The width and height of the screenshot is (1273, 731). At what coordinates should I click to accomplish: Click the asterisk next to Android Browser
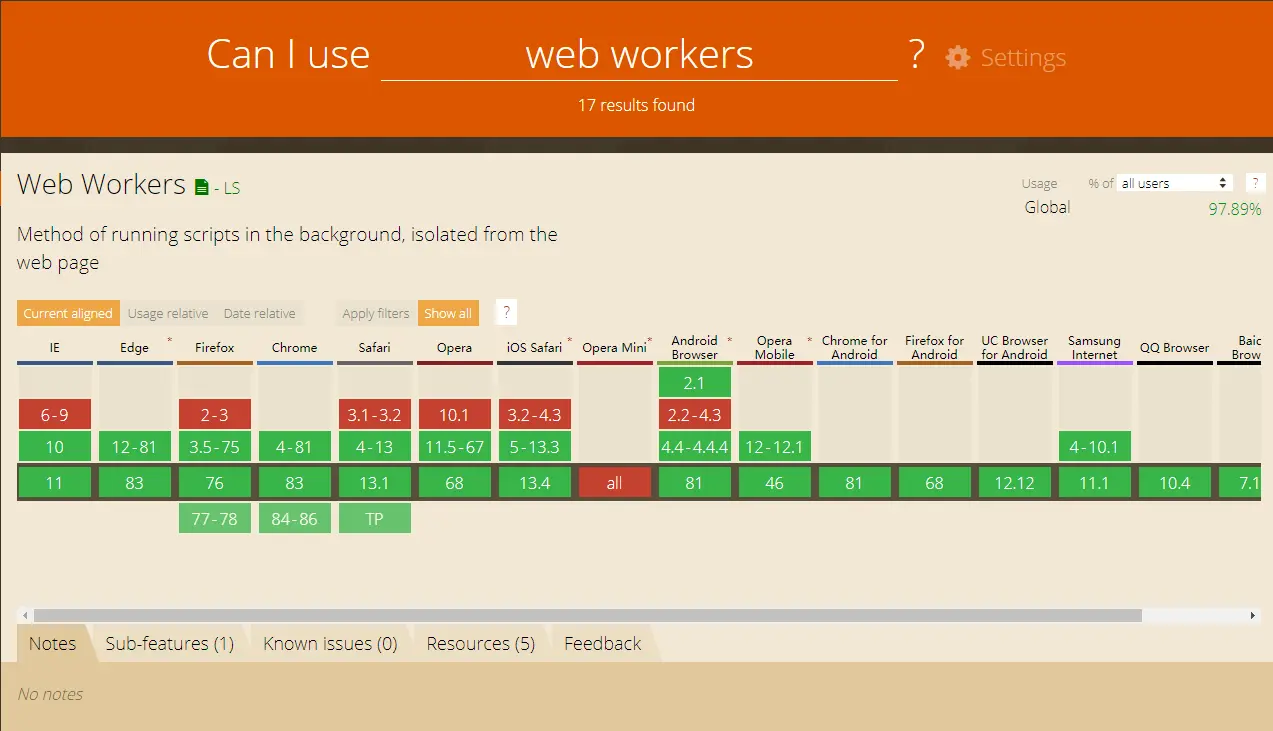729,341
